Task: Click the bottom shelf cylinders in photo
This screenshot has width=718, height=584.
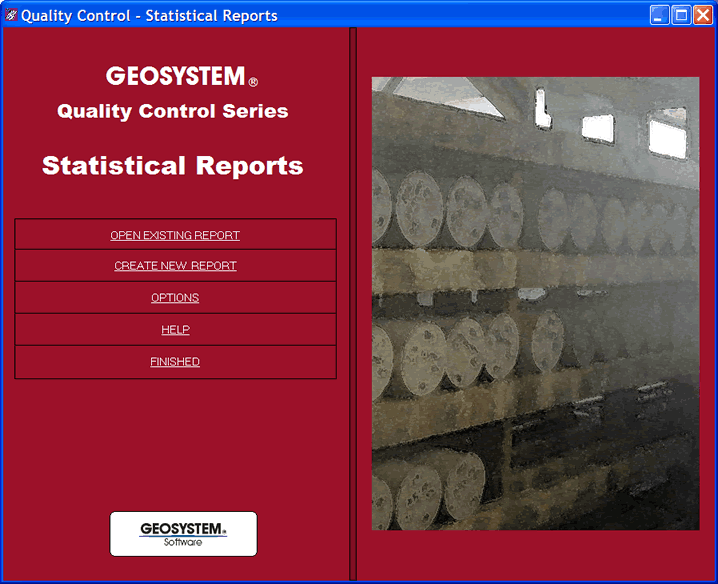Action: [430, 490]
